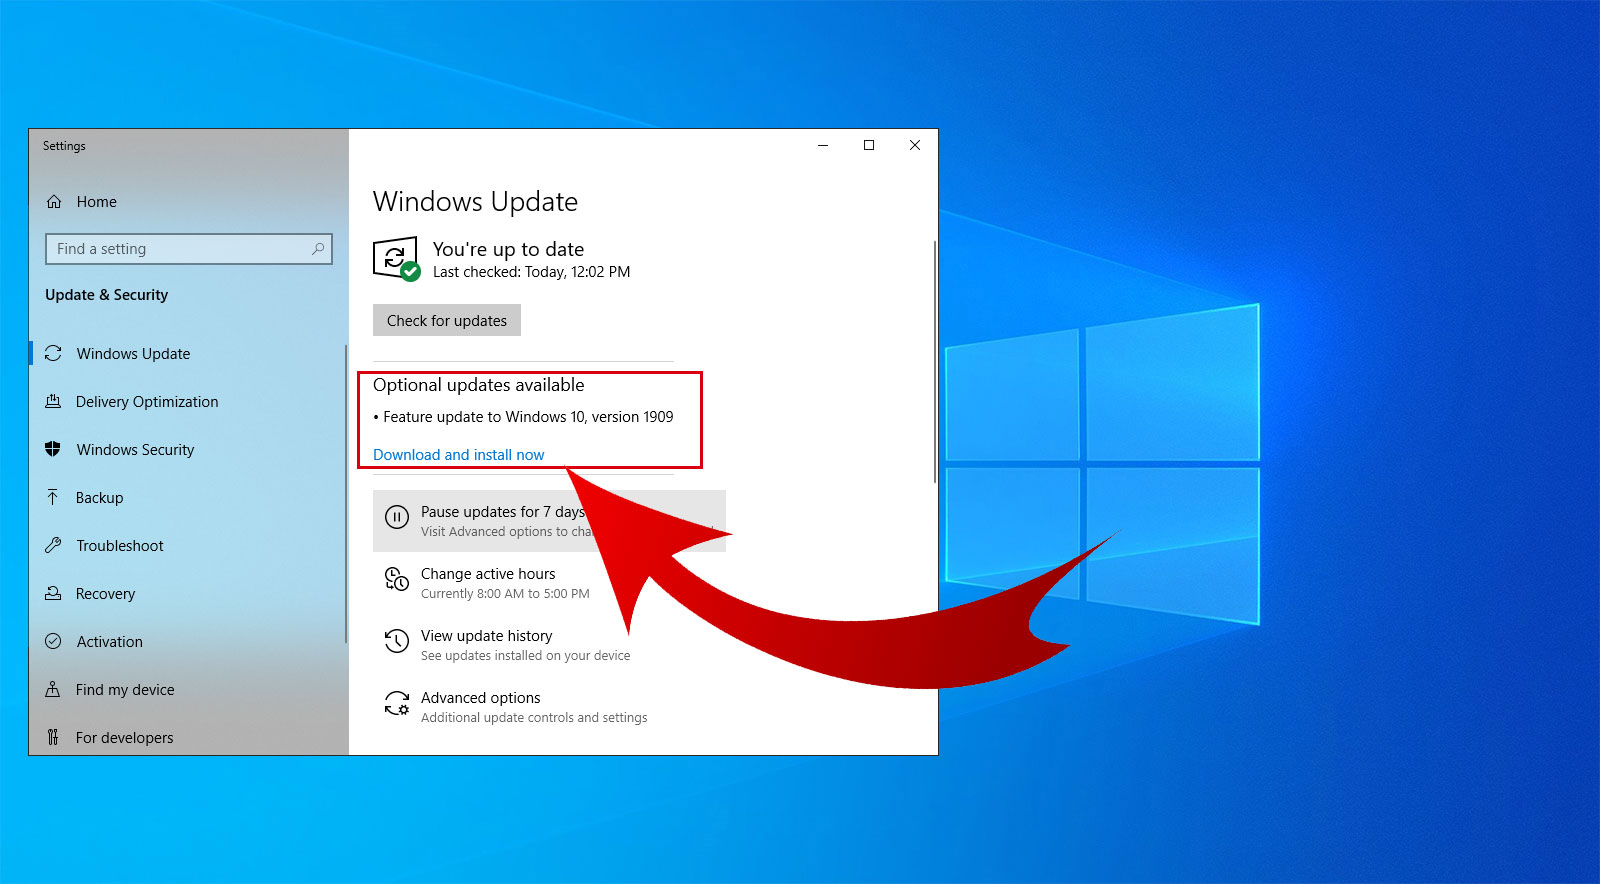Click the Delivery Optimization icon
The height and width of the screenshot is (884, 1600).
tap(53, 402)
